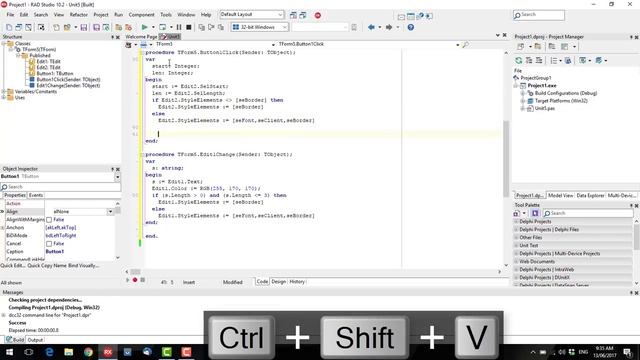Click Run Without Debugging icon

click(162, 27)
